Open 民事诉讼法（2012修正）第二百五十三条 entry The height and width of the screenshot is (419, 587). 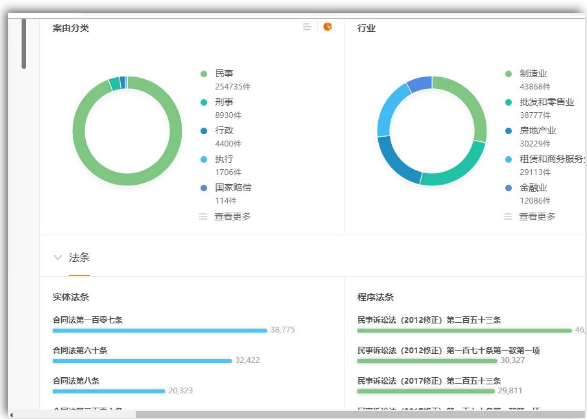point(429,320)
